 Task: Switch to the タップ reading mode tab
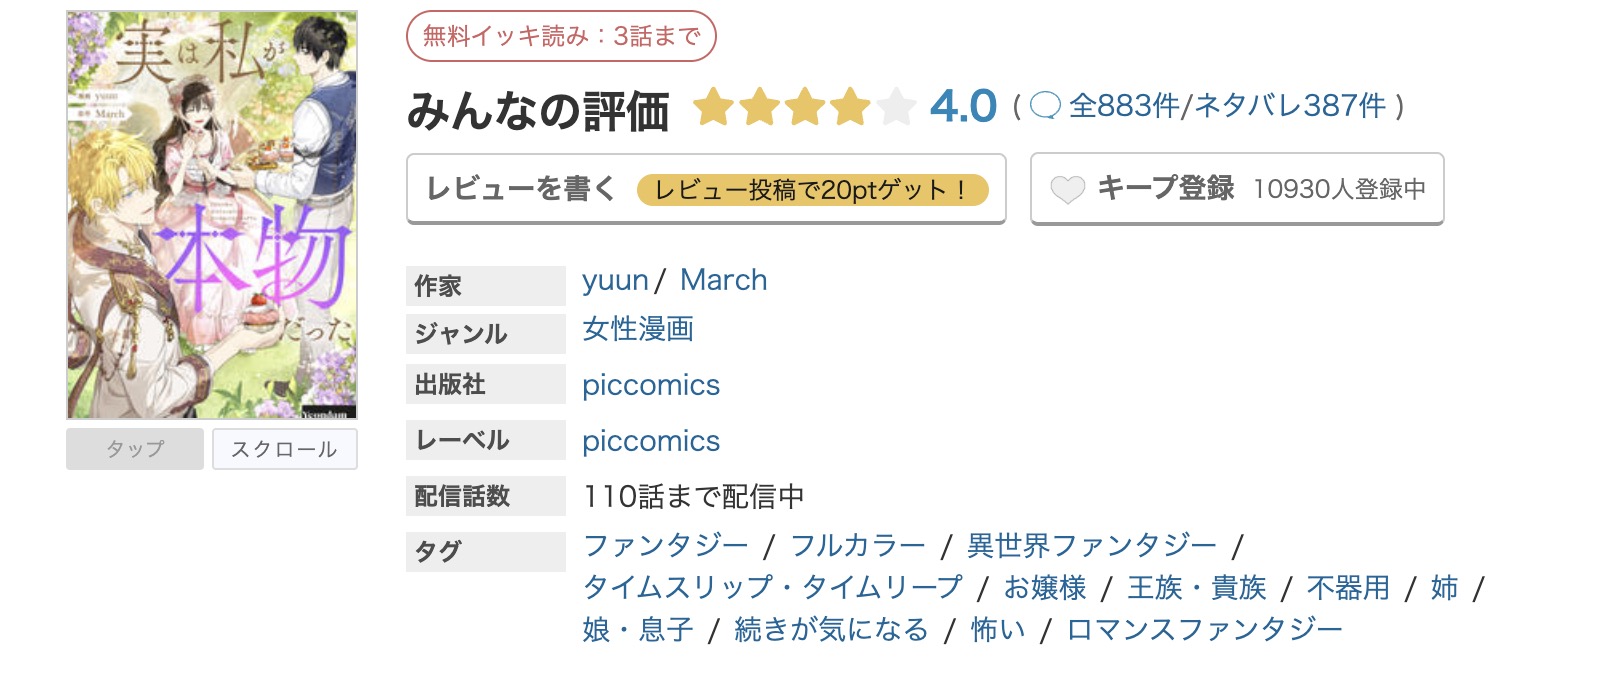(134, 449)
